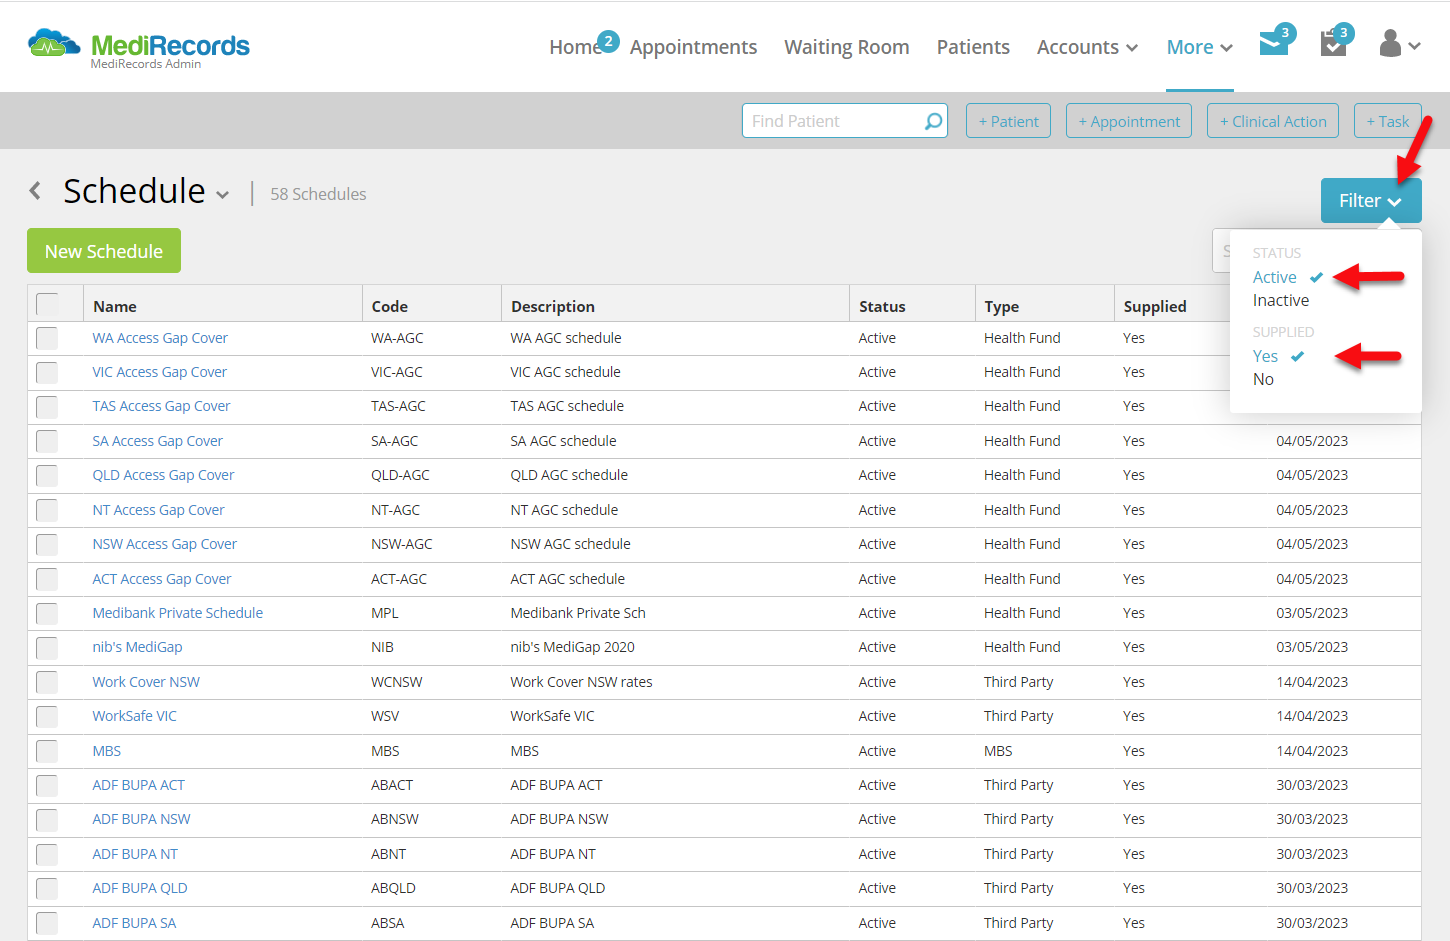The height and width of the screenshot is (941, 1450).
Task: Select Active status filter
Action: pos(1275,277)
